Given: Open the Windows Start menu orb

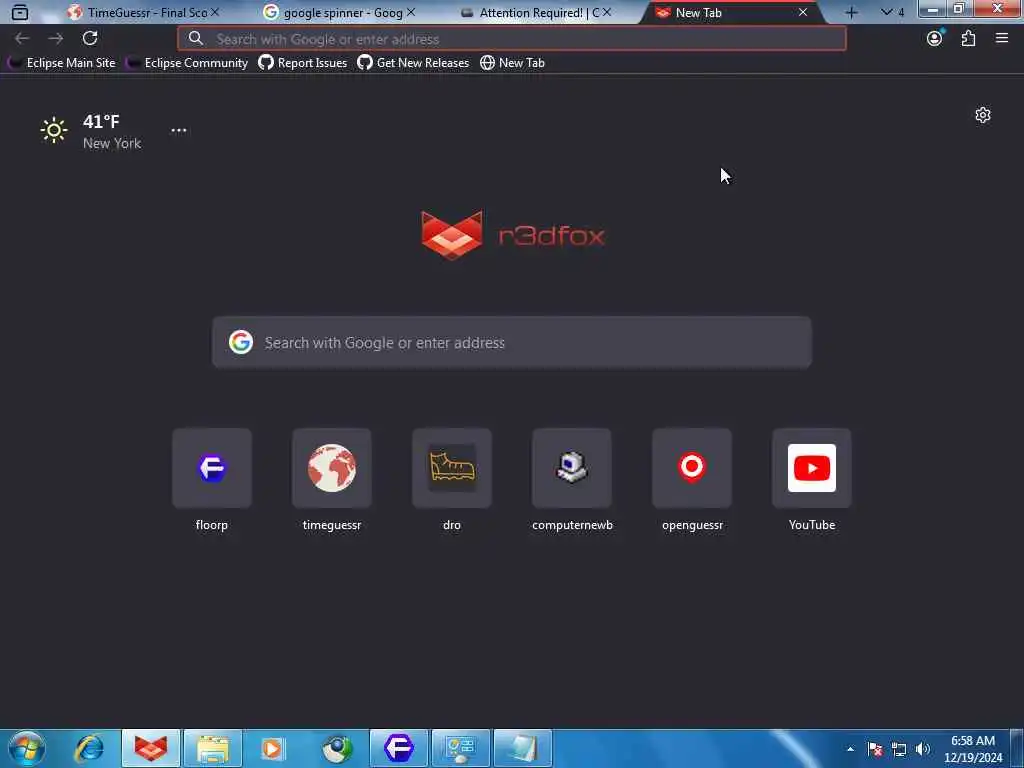Looking at the screenshot, I should tap(27, 748).
